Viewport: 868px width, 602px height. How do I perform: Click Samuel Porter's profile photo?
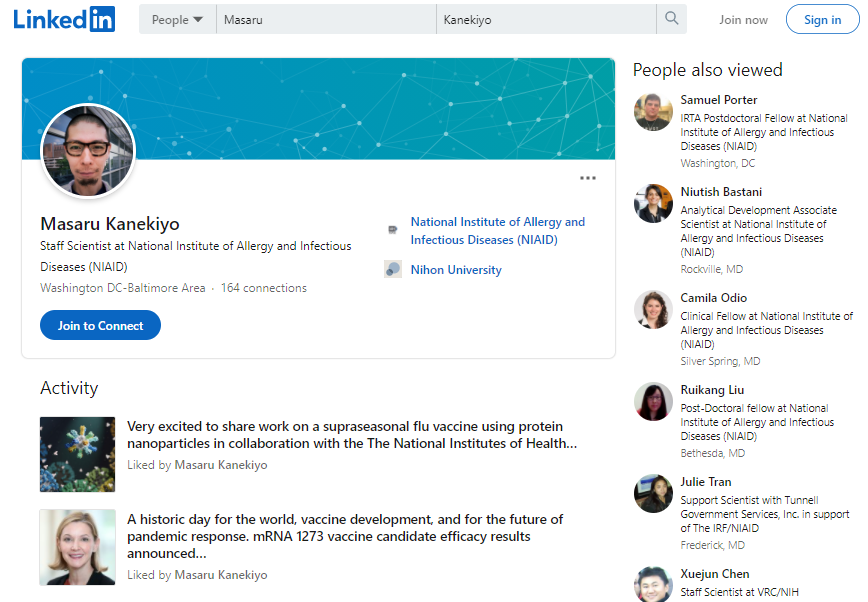[x=653, y=112]
